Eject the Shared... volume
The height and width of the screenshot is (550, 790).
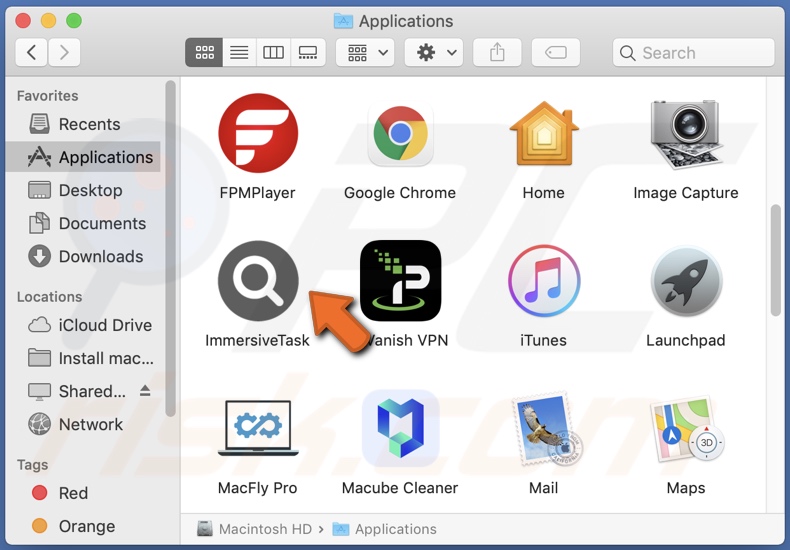click(x=145, y=390)
